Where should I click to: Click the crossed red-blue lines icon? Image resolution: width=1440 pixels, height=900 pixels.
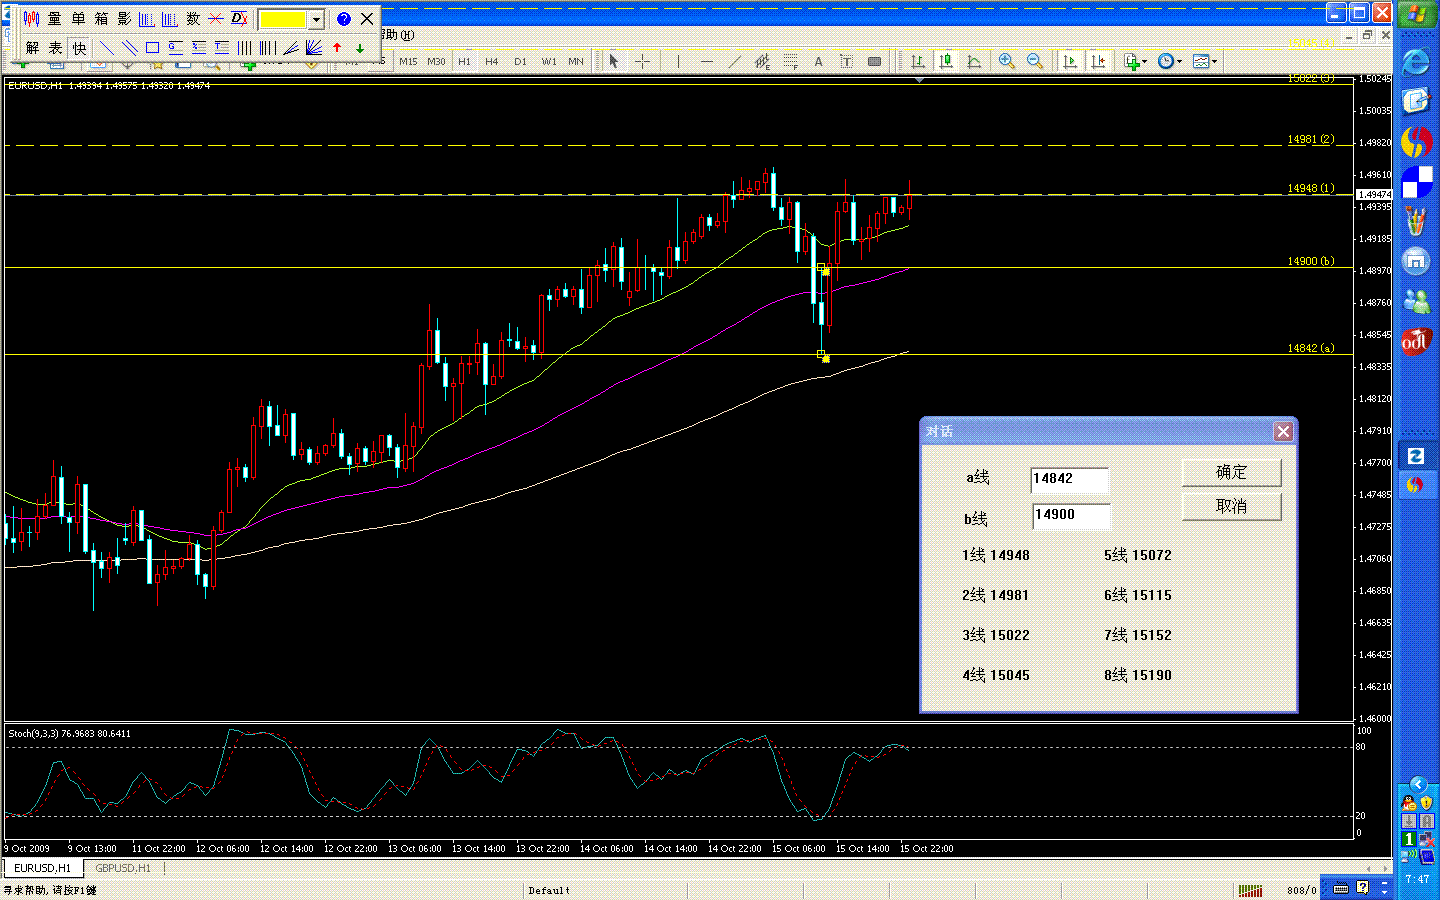click(216, 19)
